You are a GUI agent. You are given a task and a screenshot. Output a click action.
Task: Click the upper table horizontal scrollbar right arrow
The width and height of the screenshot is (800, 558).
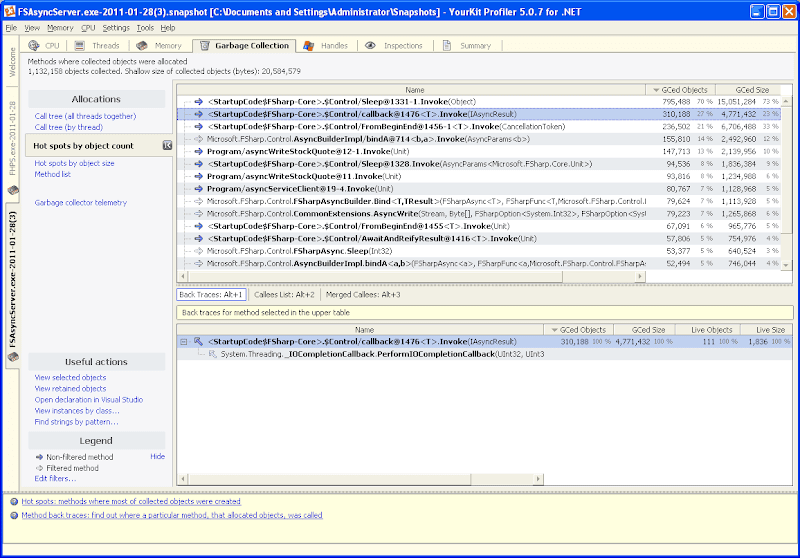[x=640, y=276]
